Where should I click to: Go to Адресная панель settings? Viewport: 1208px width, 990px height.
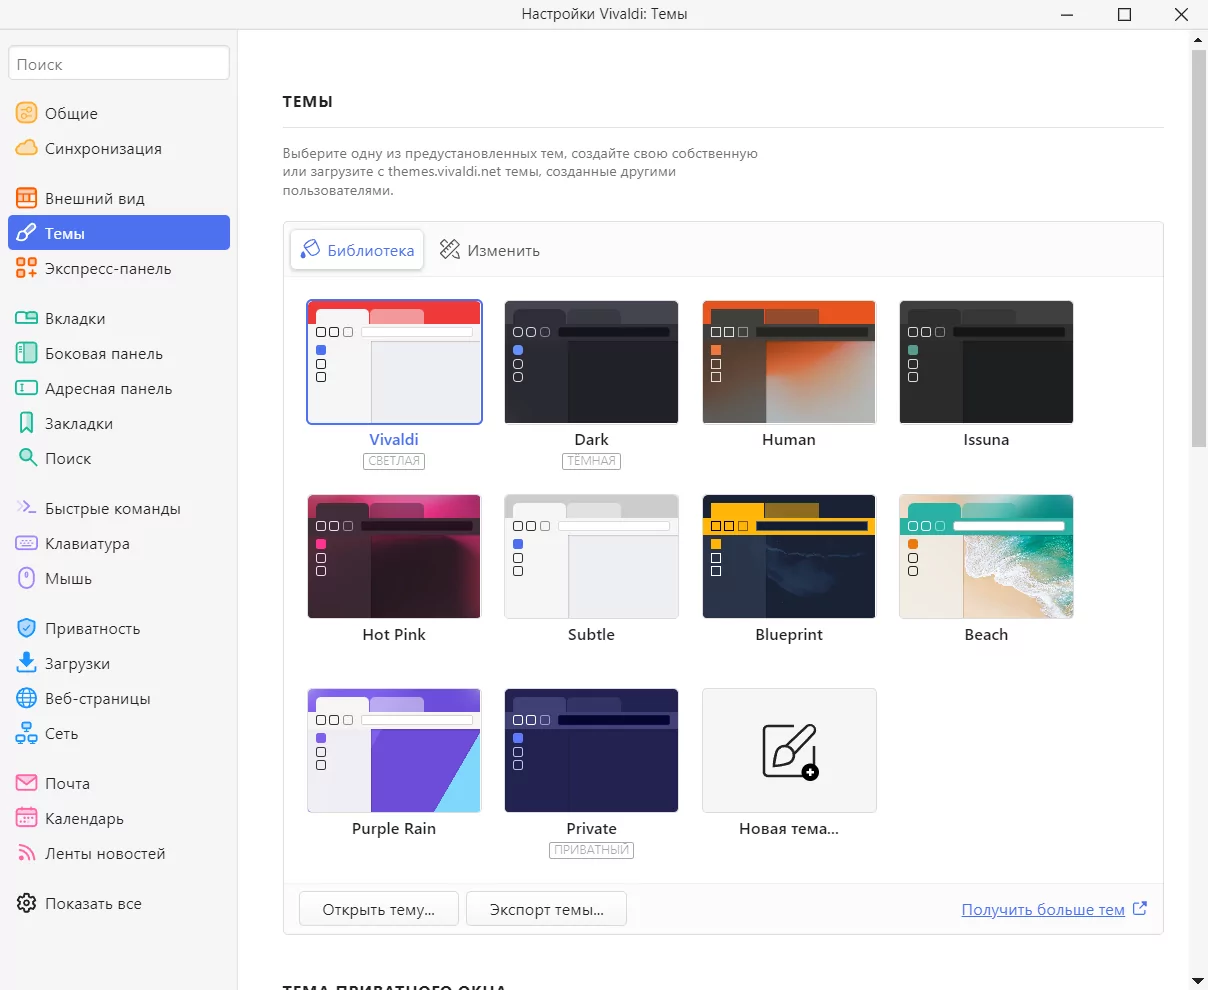(x=119, y=388)
